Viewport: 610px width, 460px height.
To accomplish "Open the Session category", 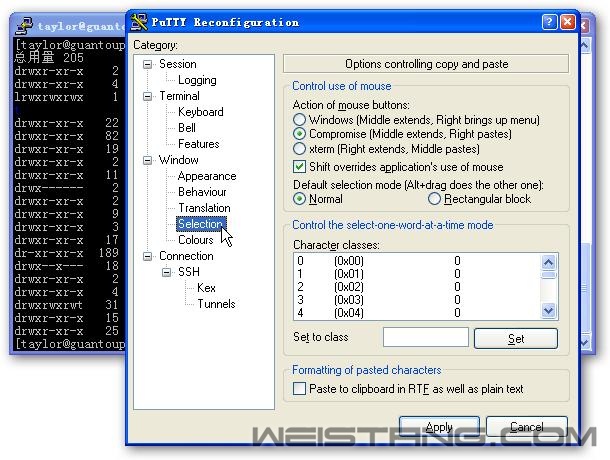I will pos(177,64).
